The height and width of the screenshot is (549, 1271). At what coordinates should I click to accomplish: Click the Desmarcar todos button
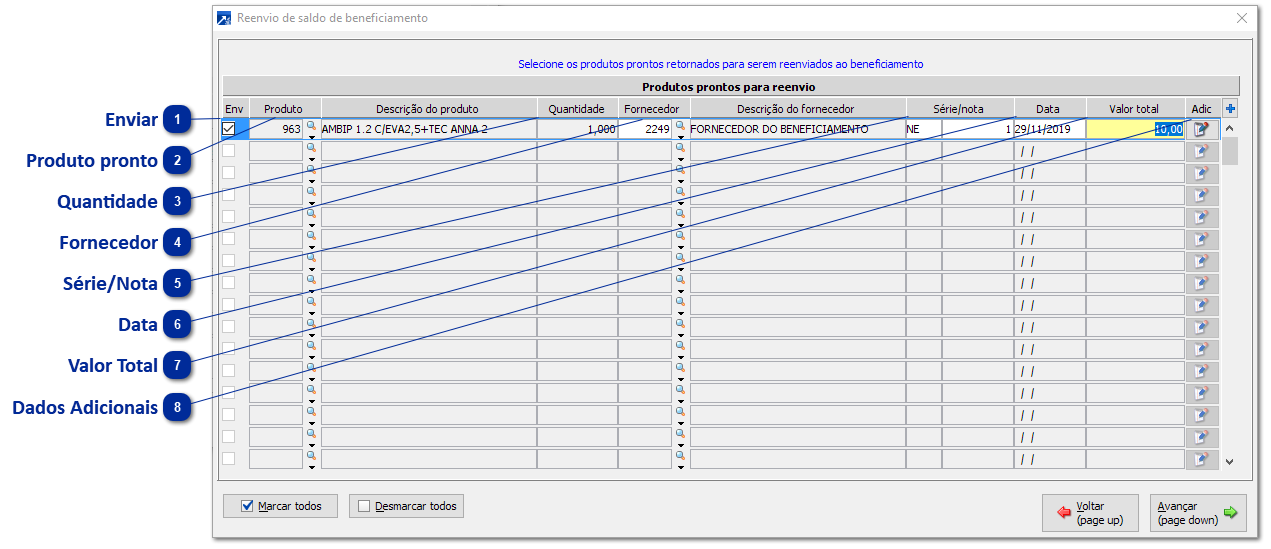(x=406, y=506)
